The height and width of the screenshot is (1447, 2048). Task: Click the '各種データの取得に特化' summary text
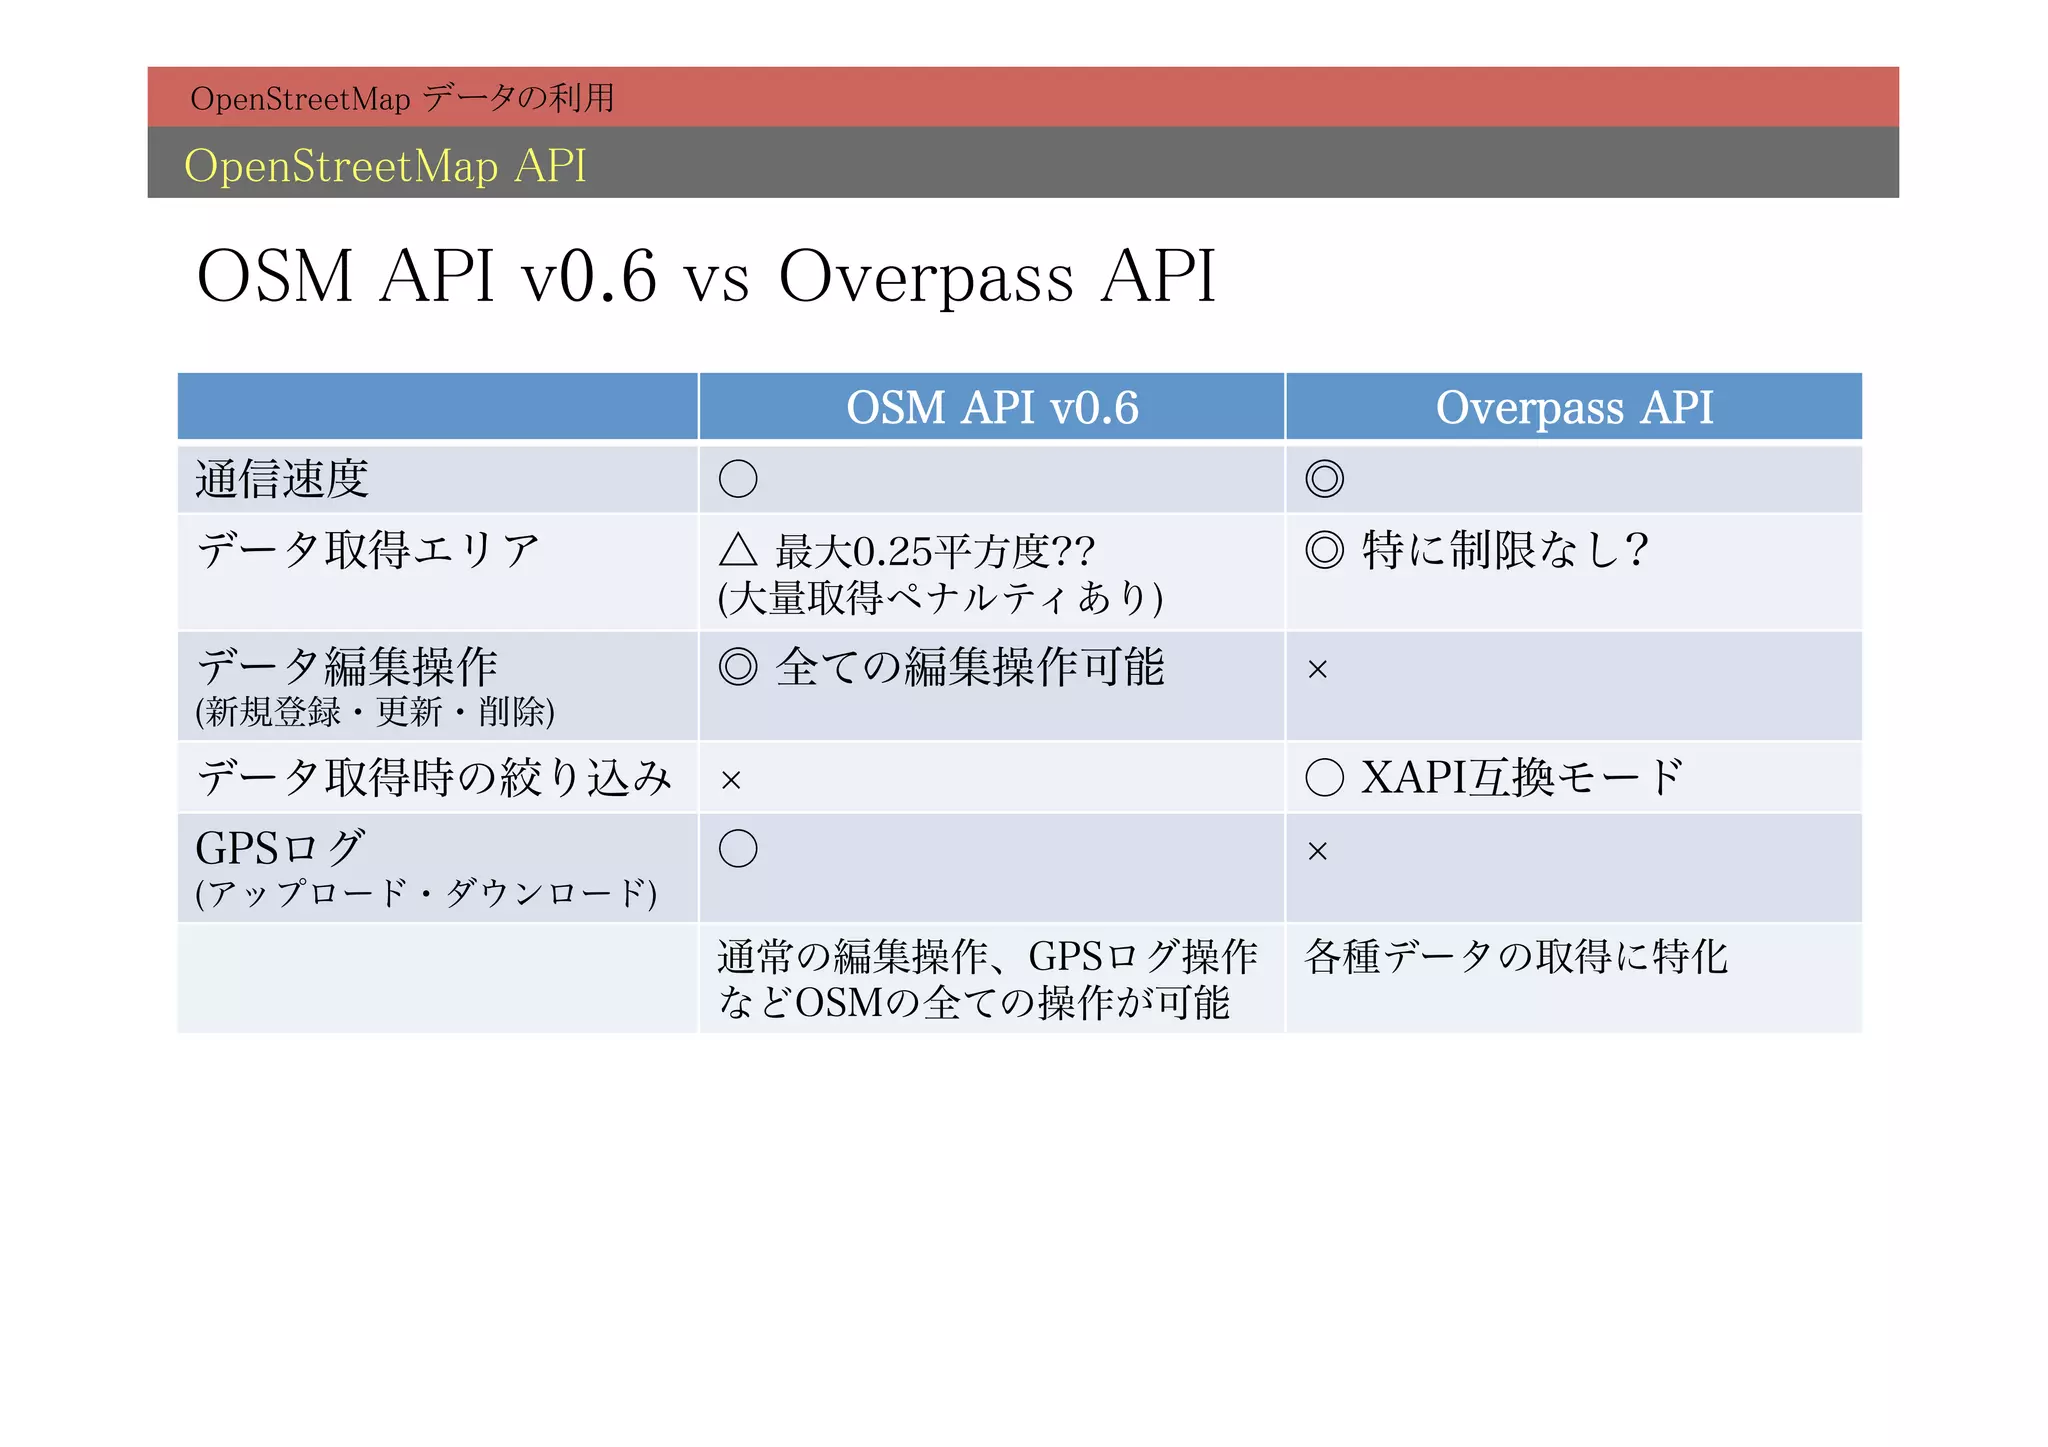click(1516, 957)
